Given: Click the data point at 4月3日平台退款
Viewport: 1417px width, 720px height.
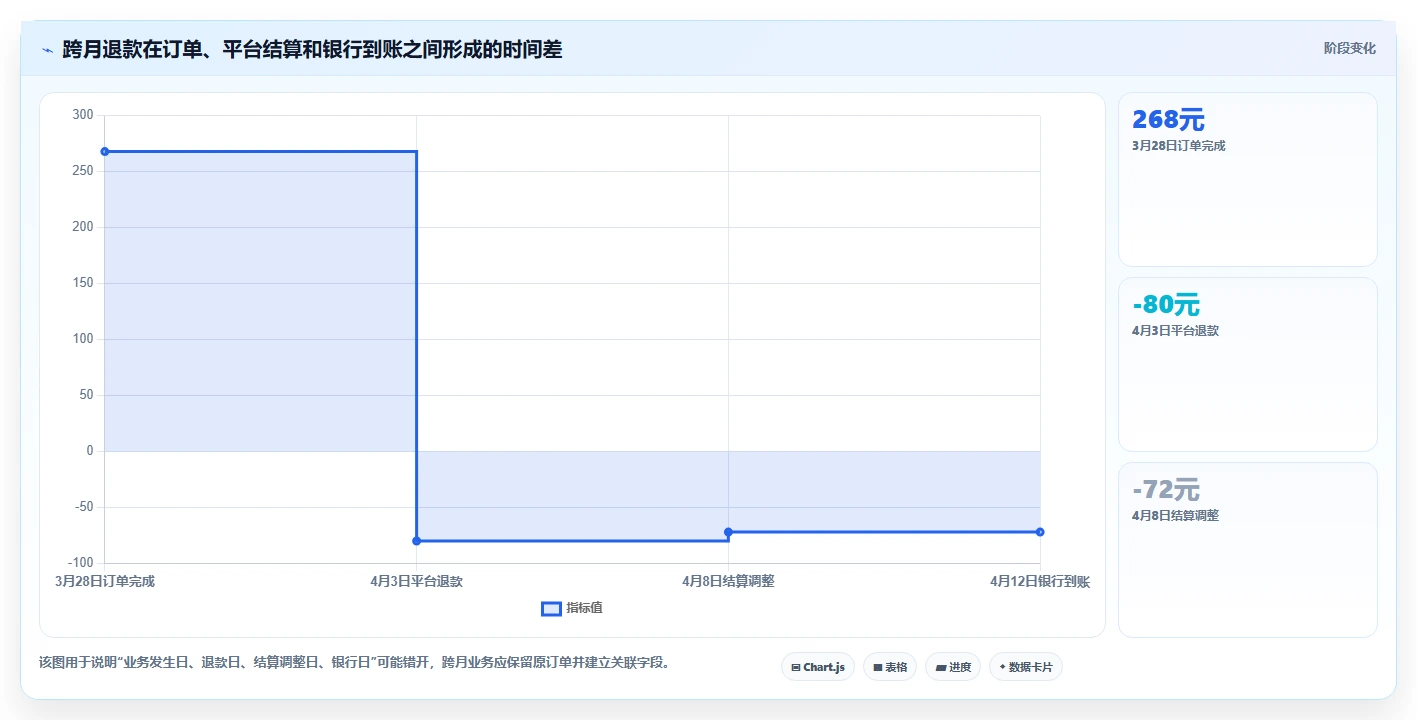Looking at the screenshot, I should tap(416, 541).
